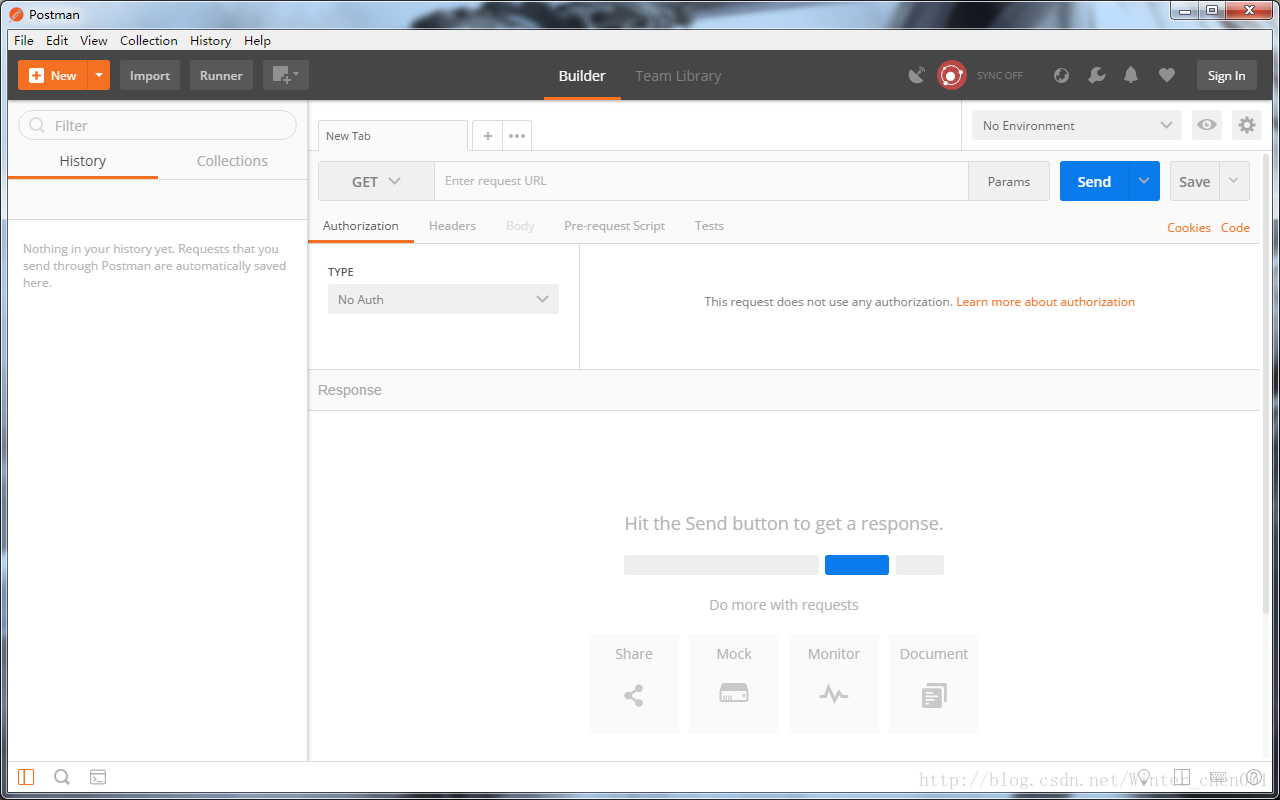Open the No Environment dropdown

pyautogui.click(x=1077, y=125)
